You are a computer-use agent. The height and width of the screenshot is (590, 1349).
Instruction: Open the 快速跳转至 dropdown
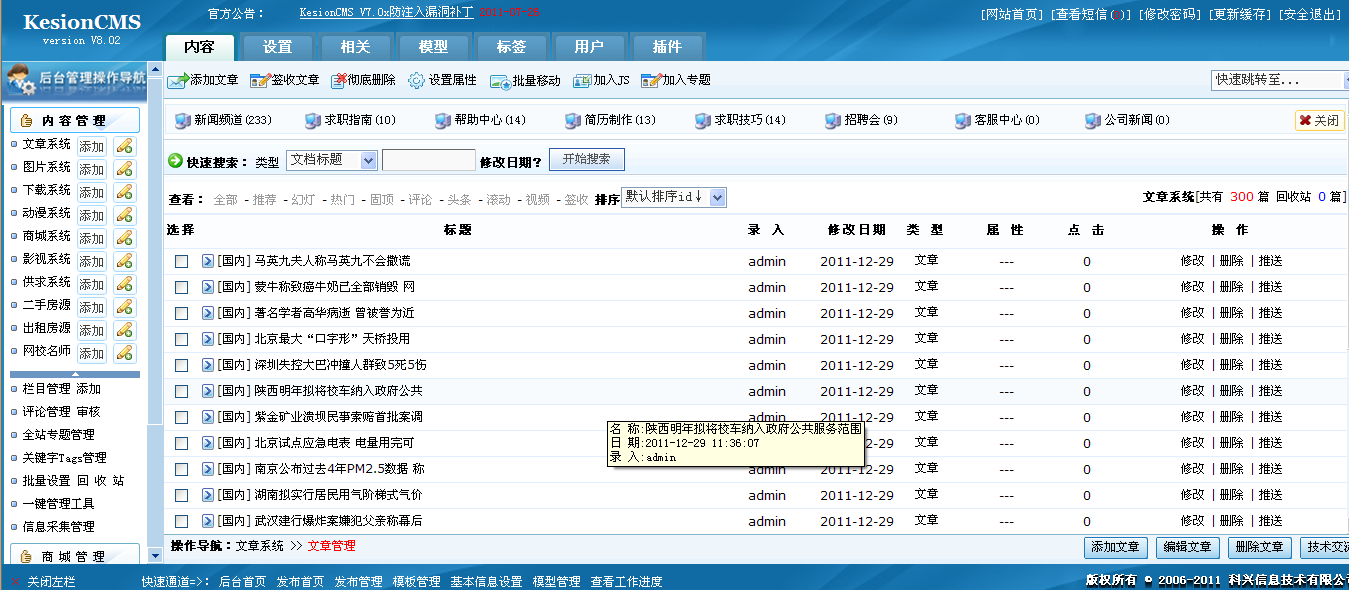pos(1280,80)
